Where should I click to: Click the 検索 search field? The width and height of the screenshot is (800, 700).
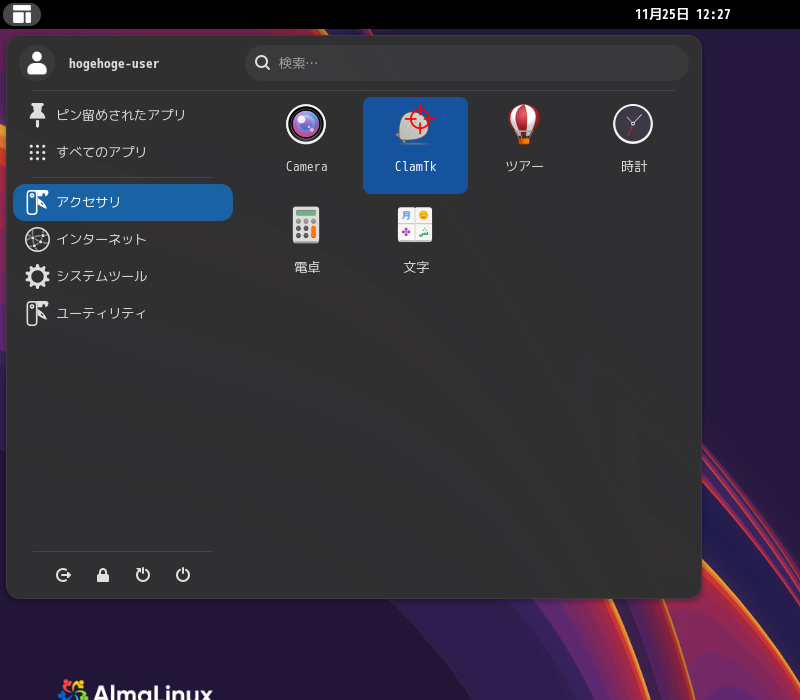(467, 63)
